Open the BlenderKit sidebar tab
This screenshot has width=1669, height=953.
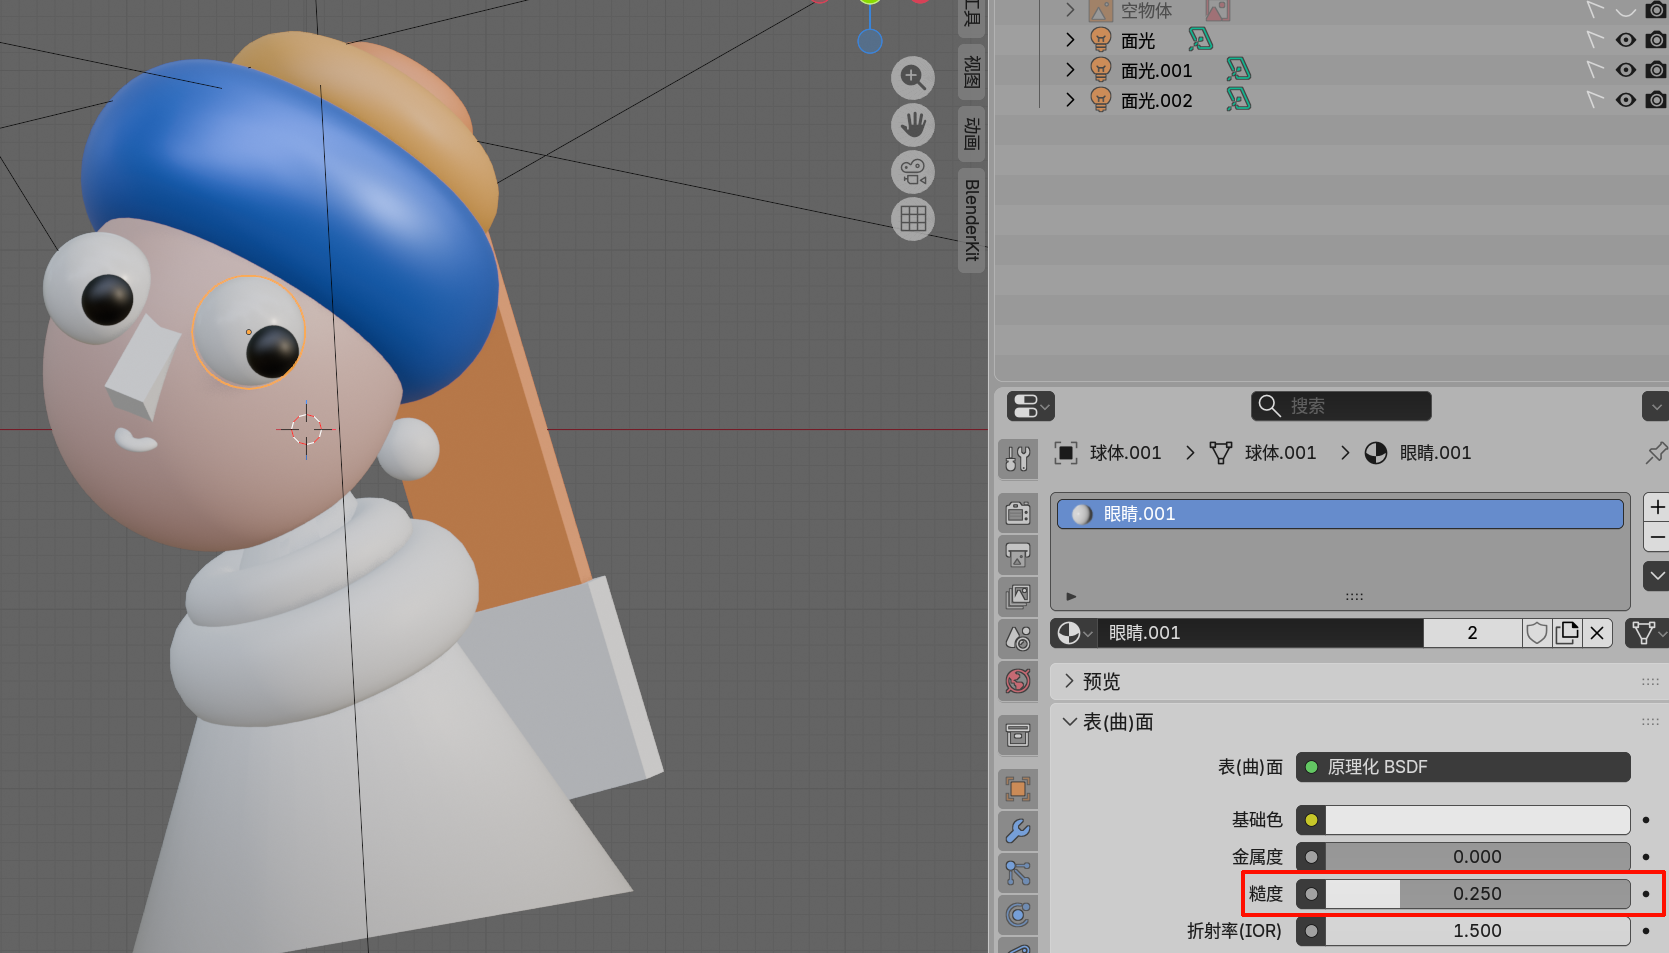[x=971, y=220]
